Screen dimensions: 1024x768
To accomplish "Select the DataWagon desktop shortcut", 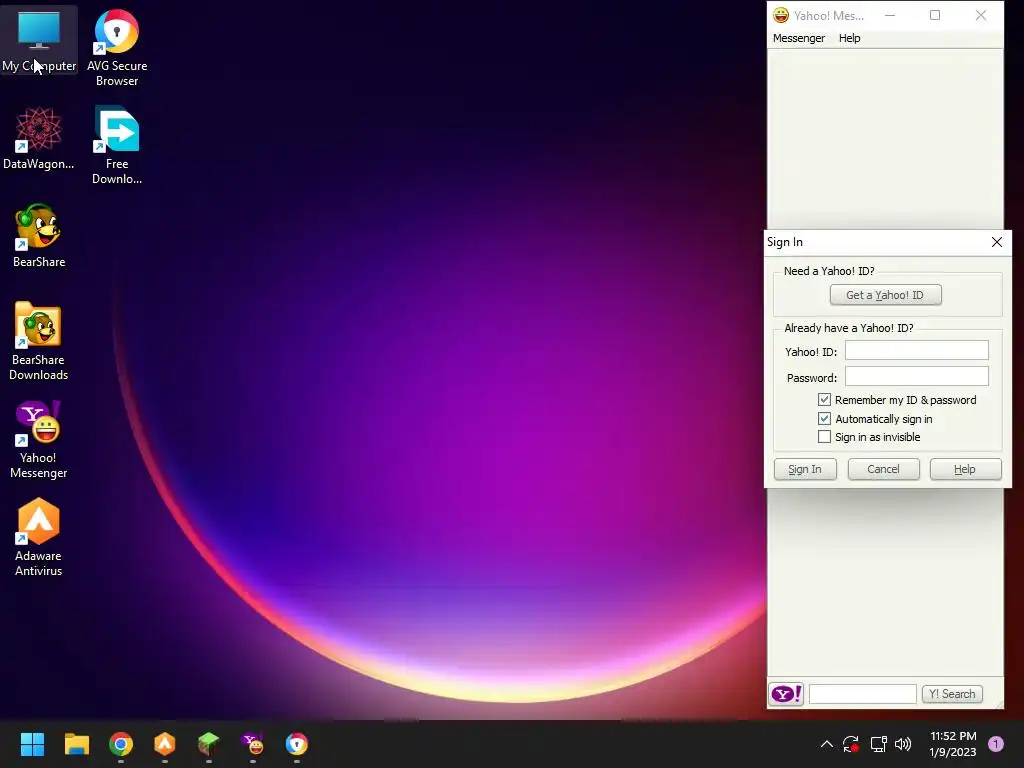I will (x=39, y=138).
